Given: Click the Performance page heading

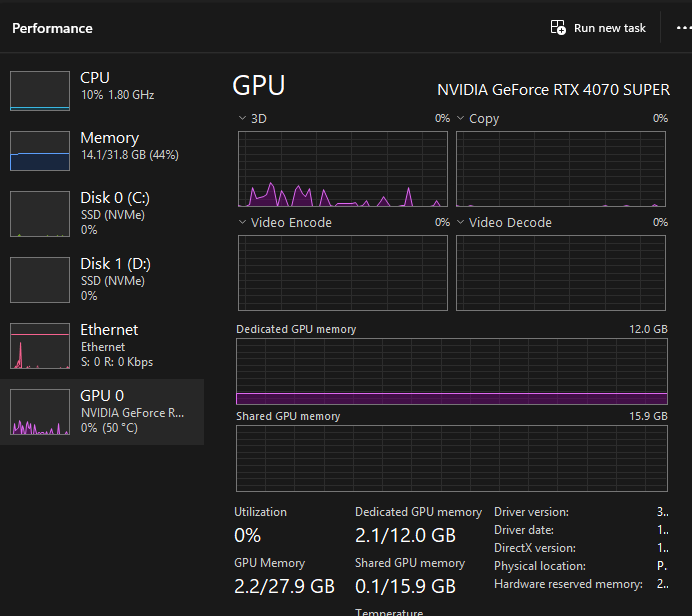Looking at the screenshot, I should pos(52,28).
